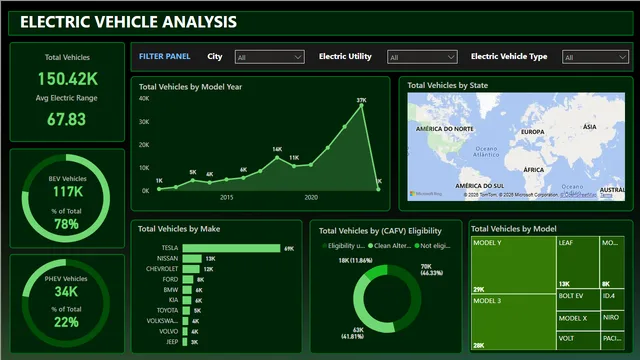
Task: Select the VOLT treemap tile
Action: [578, 340]
